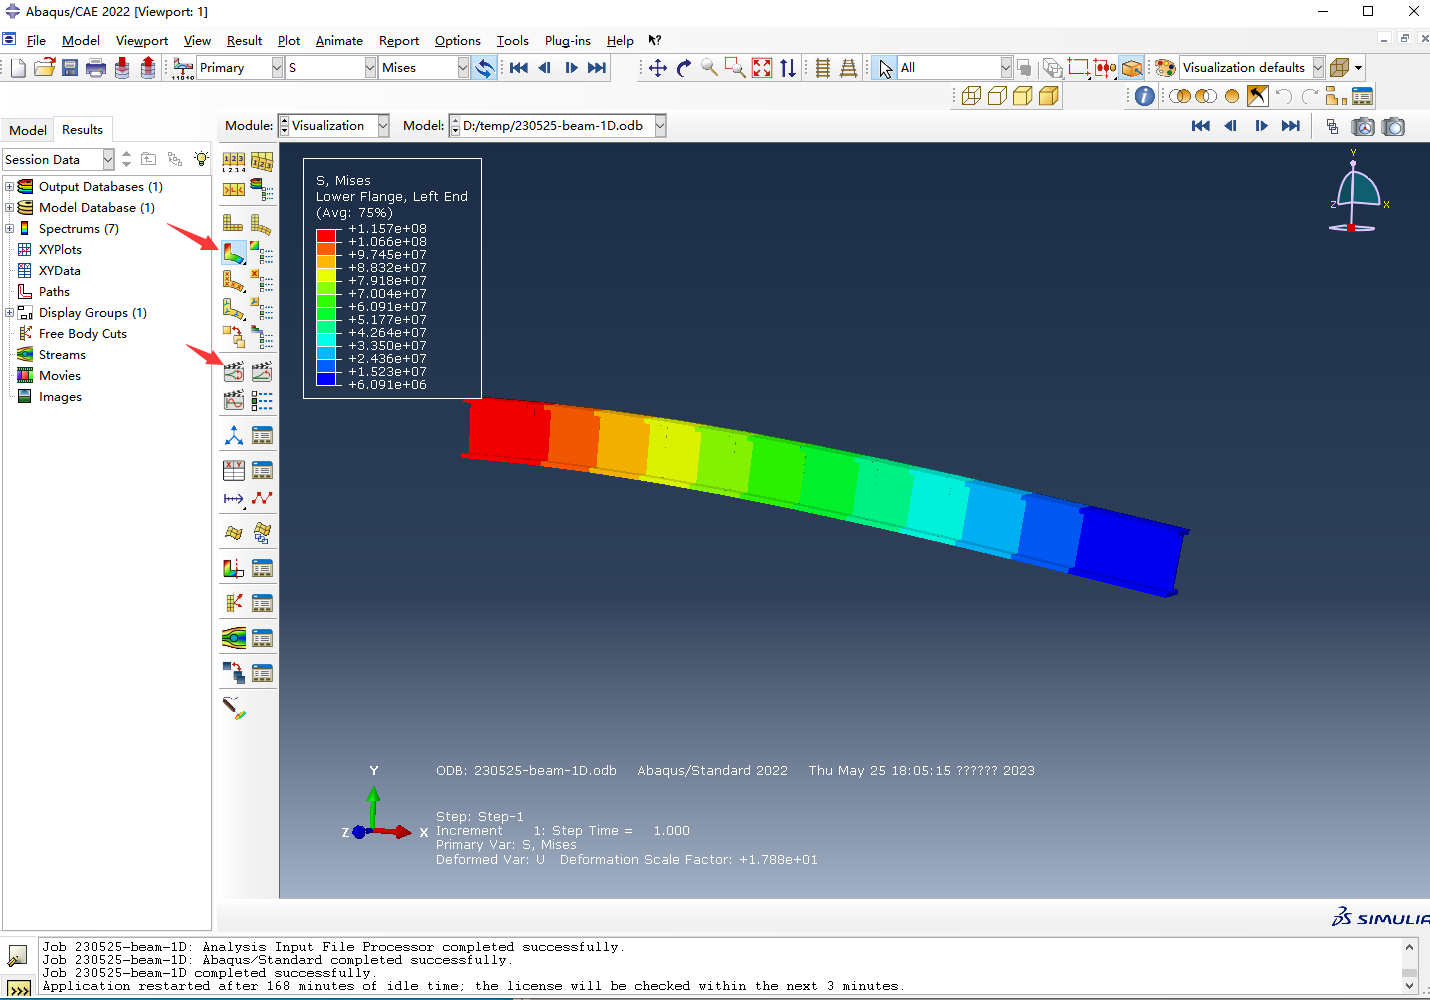The width and height of the screenshot is (1430, 1000).
Task: Click the red color in contour legend
Action: [326, 236]
